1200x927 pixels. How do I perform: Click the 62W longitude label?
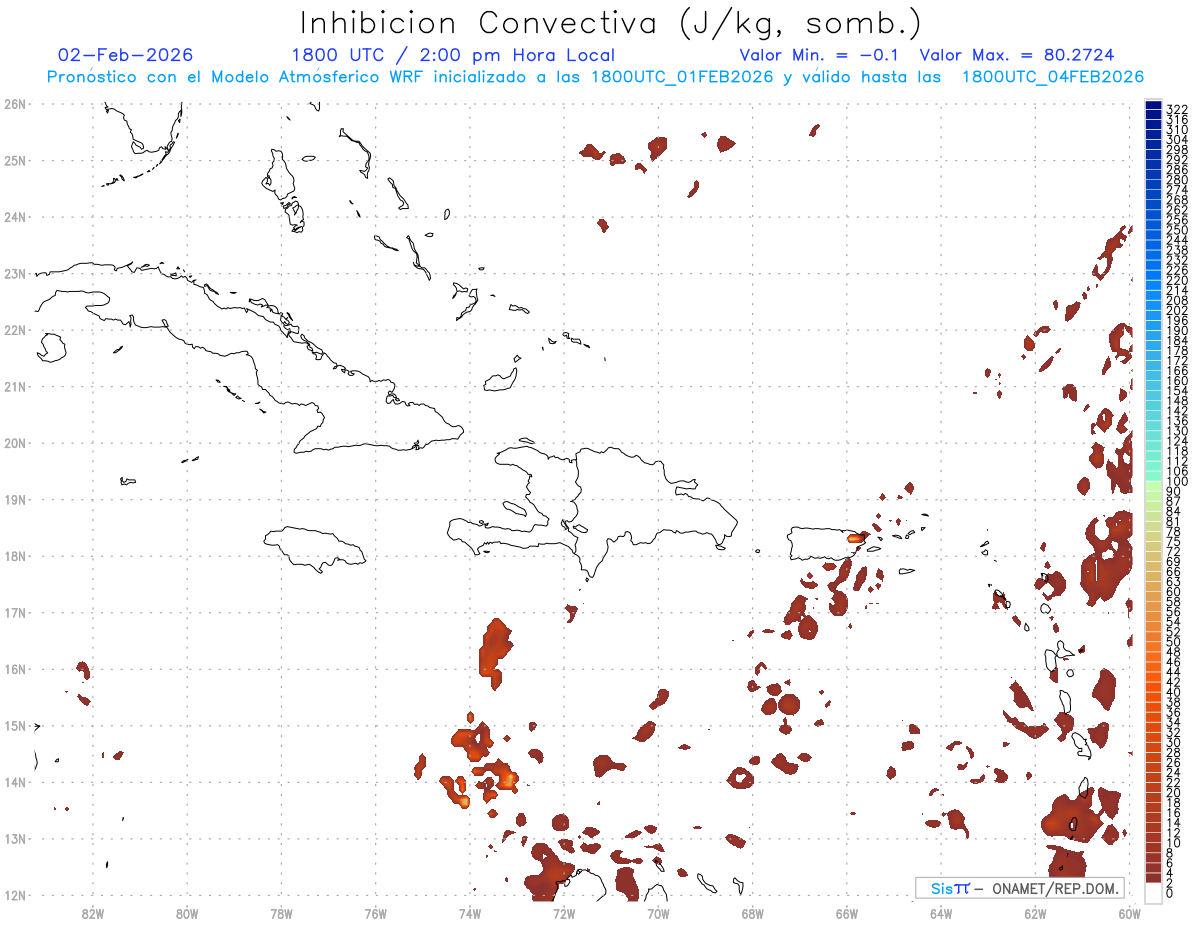1035,912
